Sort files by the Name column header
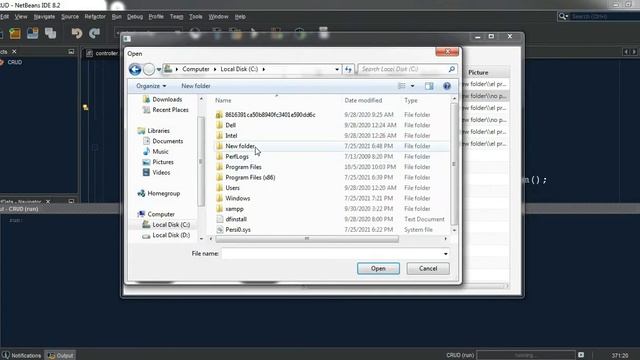 [223, 100]
